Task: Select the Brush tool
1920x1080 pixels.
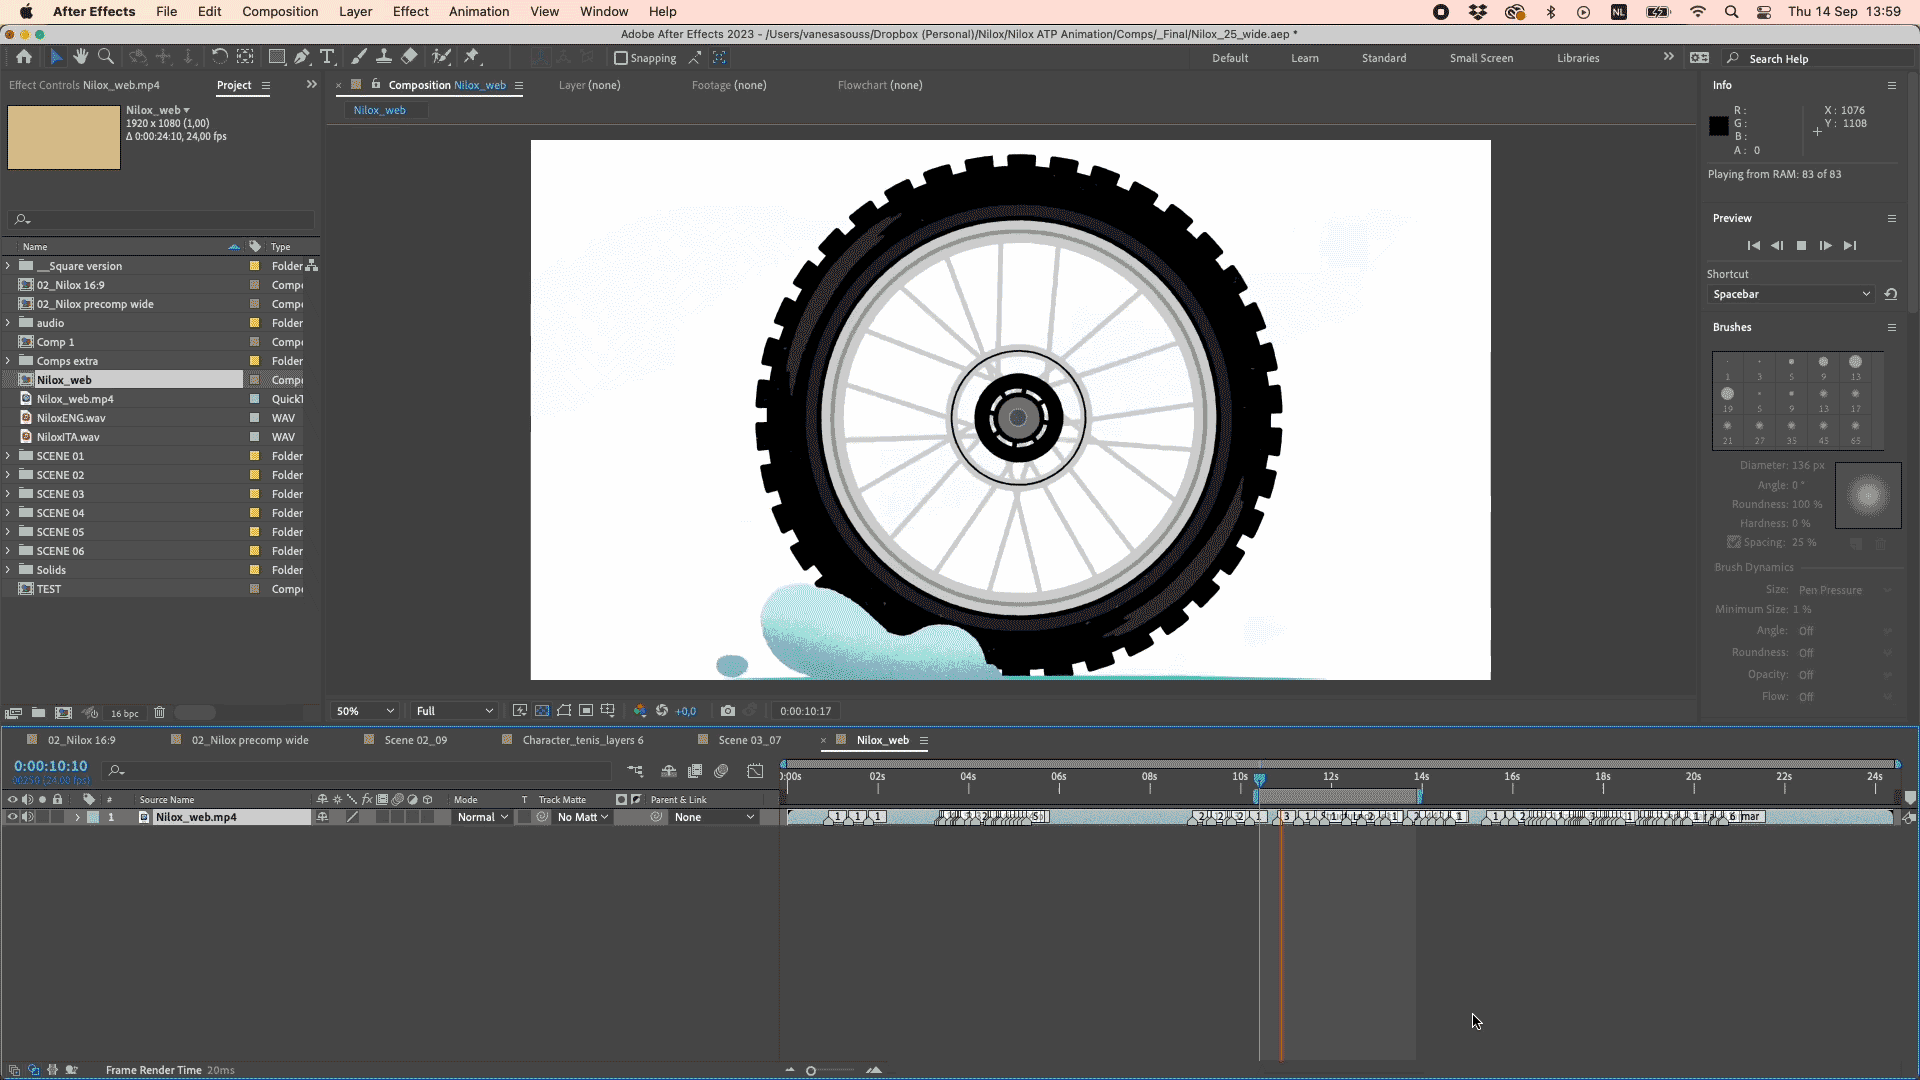Action: pyautogui.click(x=359, y=57)
